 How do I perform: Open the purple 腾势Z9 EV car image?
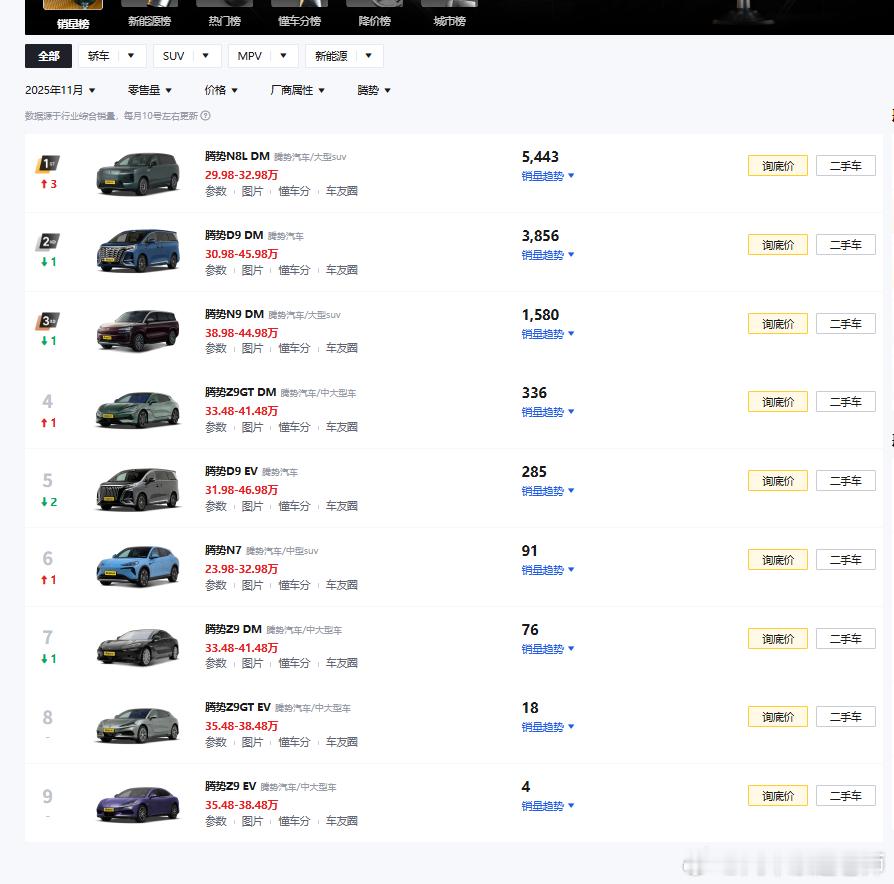click(x=138, y=803)
